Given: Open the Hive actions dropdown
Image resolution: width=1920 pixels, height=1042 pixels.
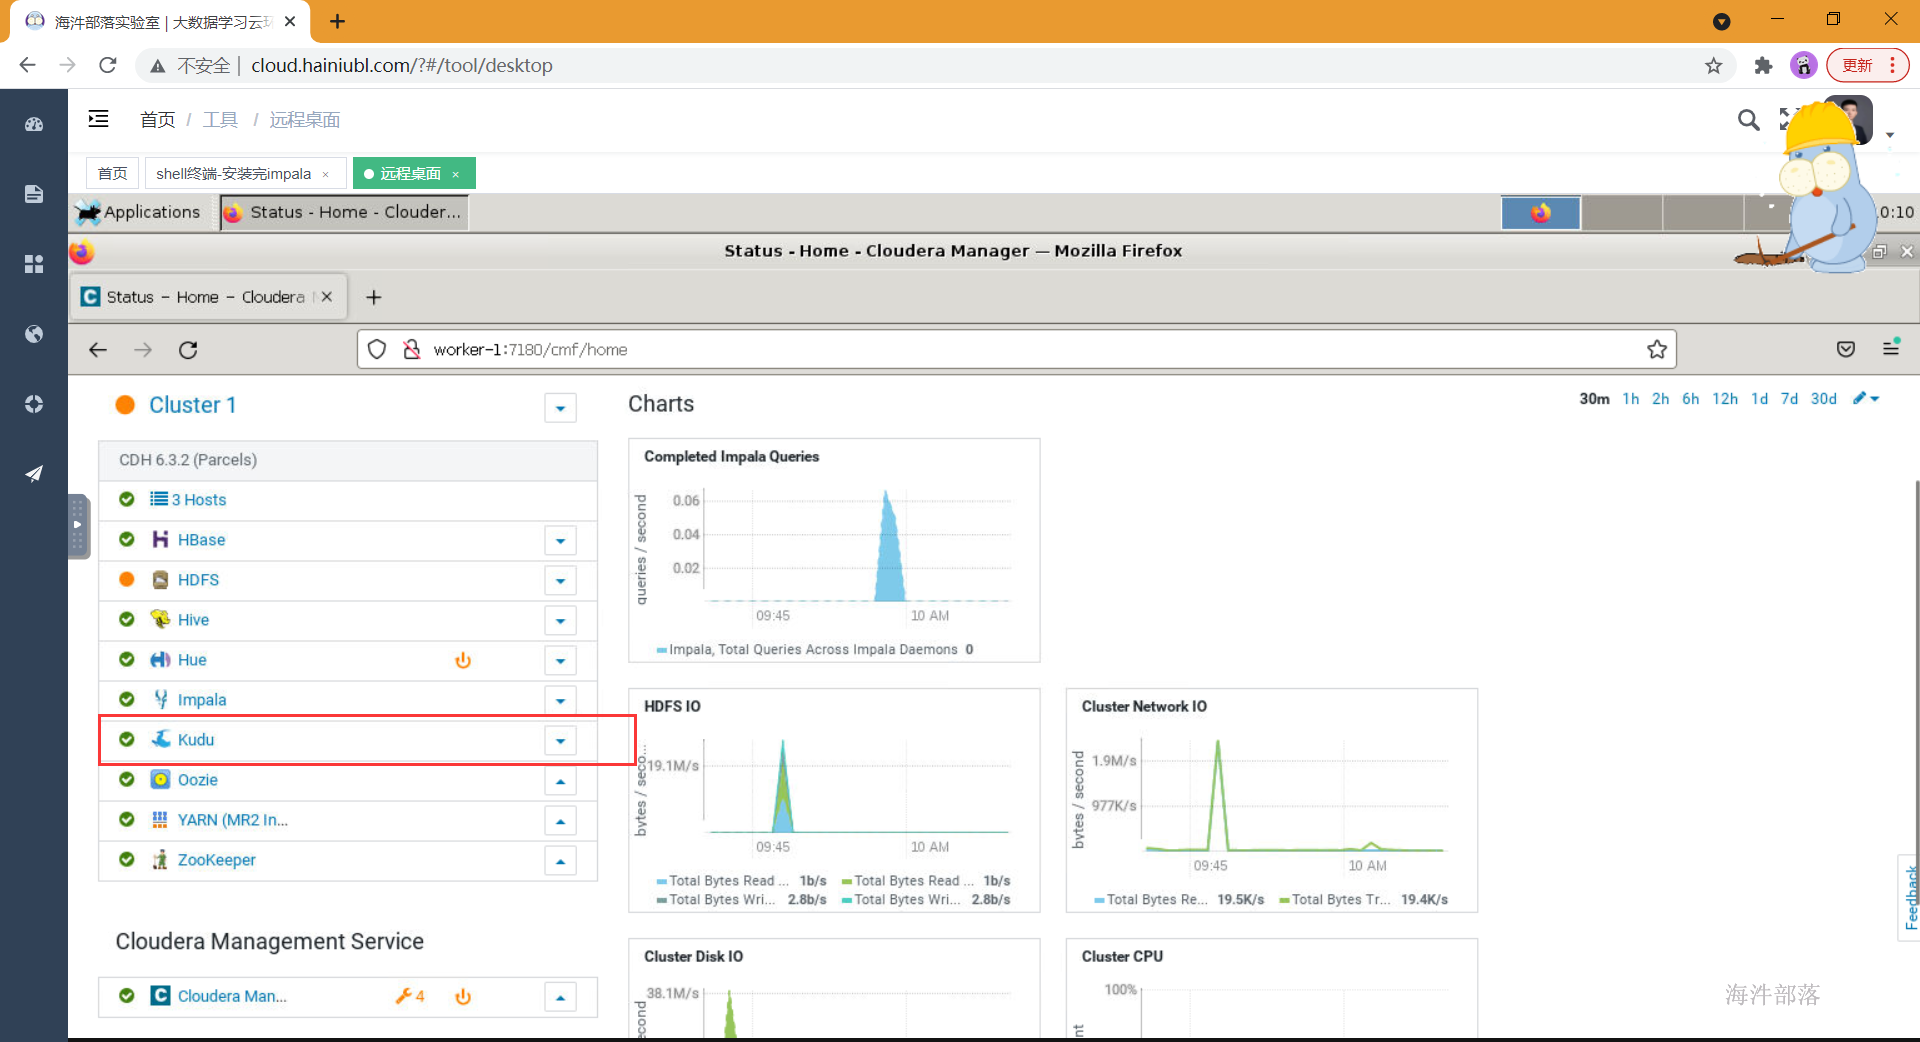Looking at the screenshot, I should point(560,621).
